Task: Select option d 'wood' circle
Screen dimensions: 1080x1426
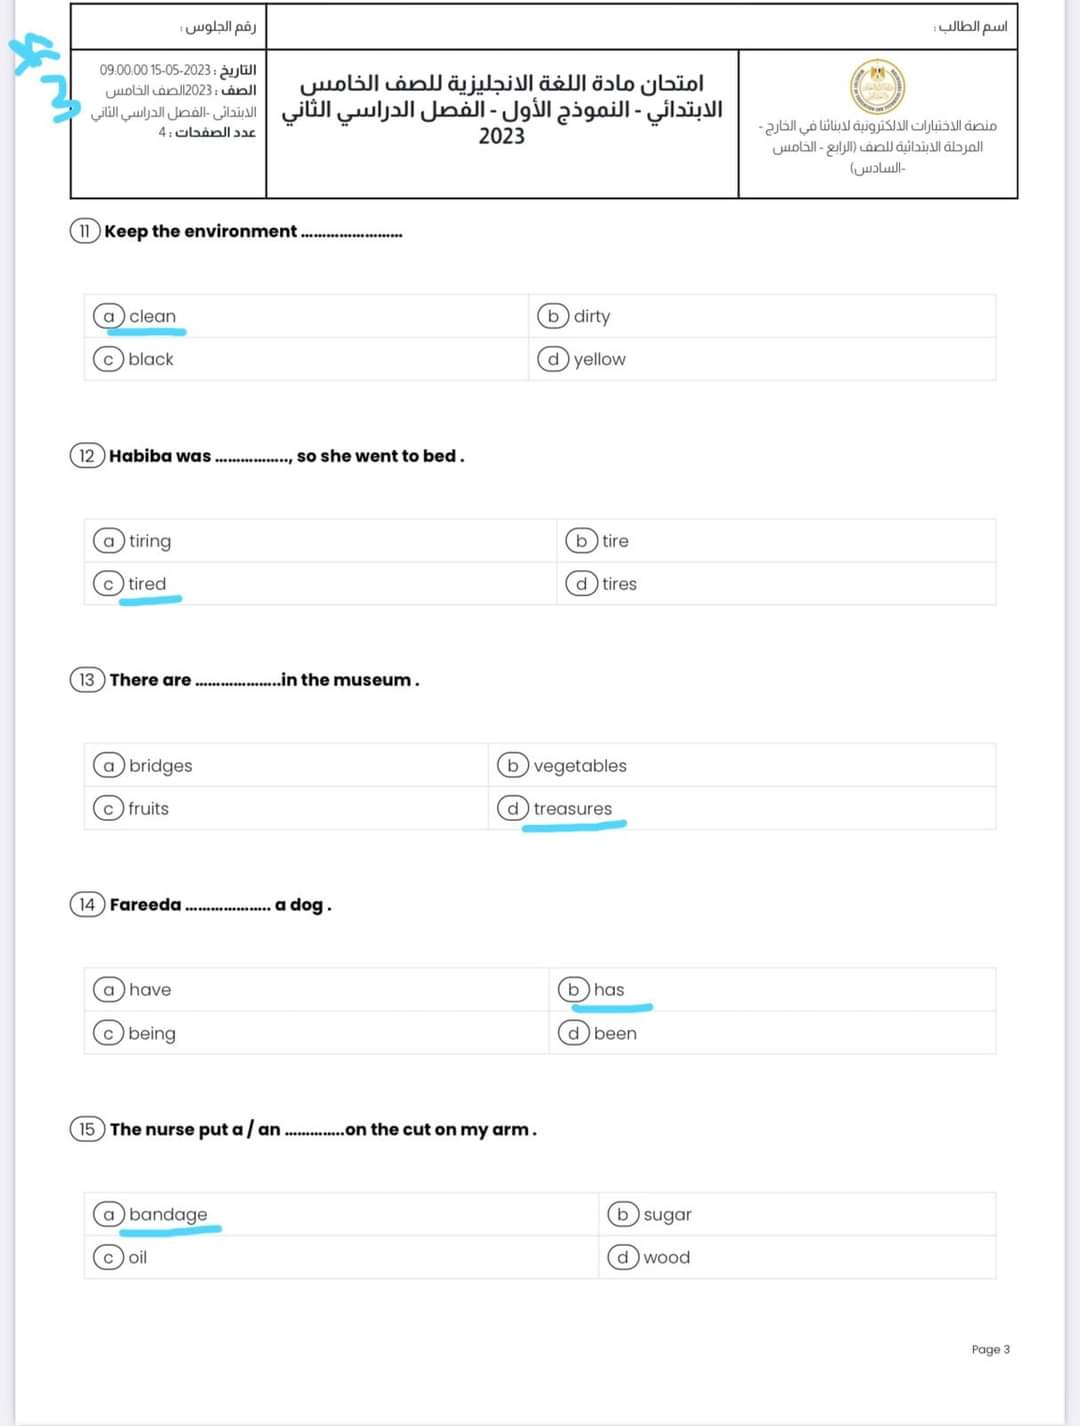Action: point(623,1257)
